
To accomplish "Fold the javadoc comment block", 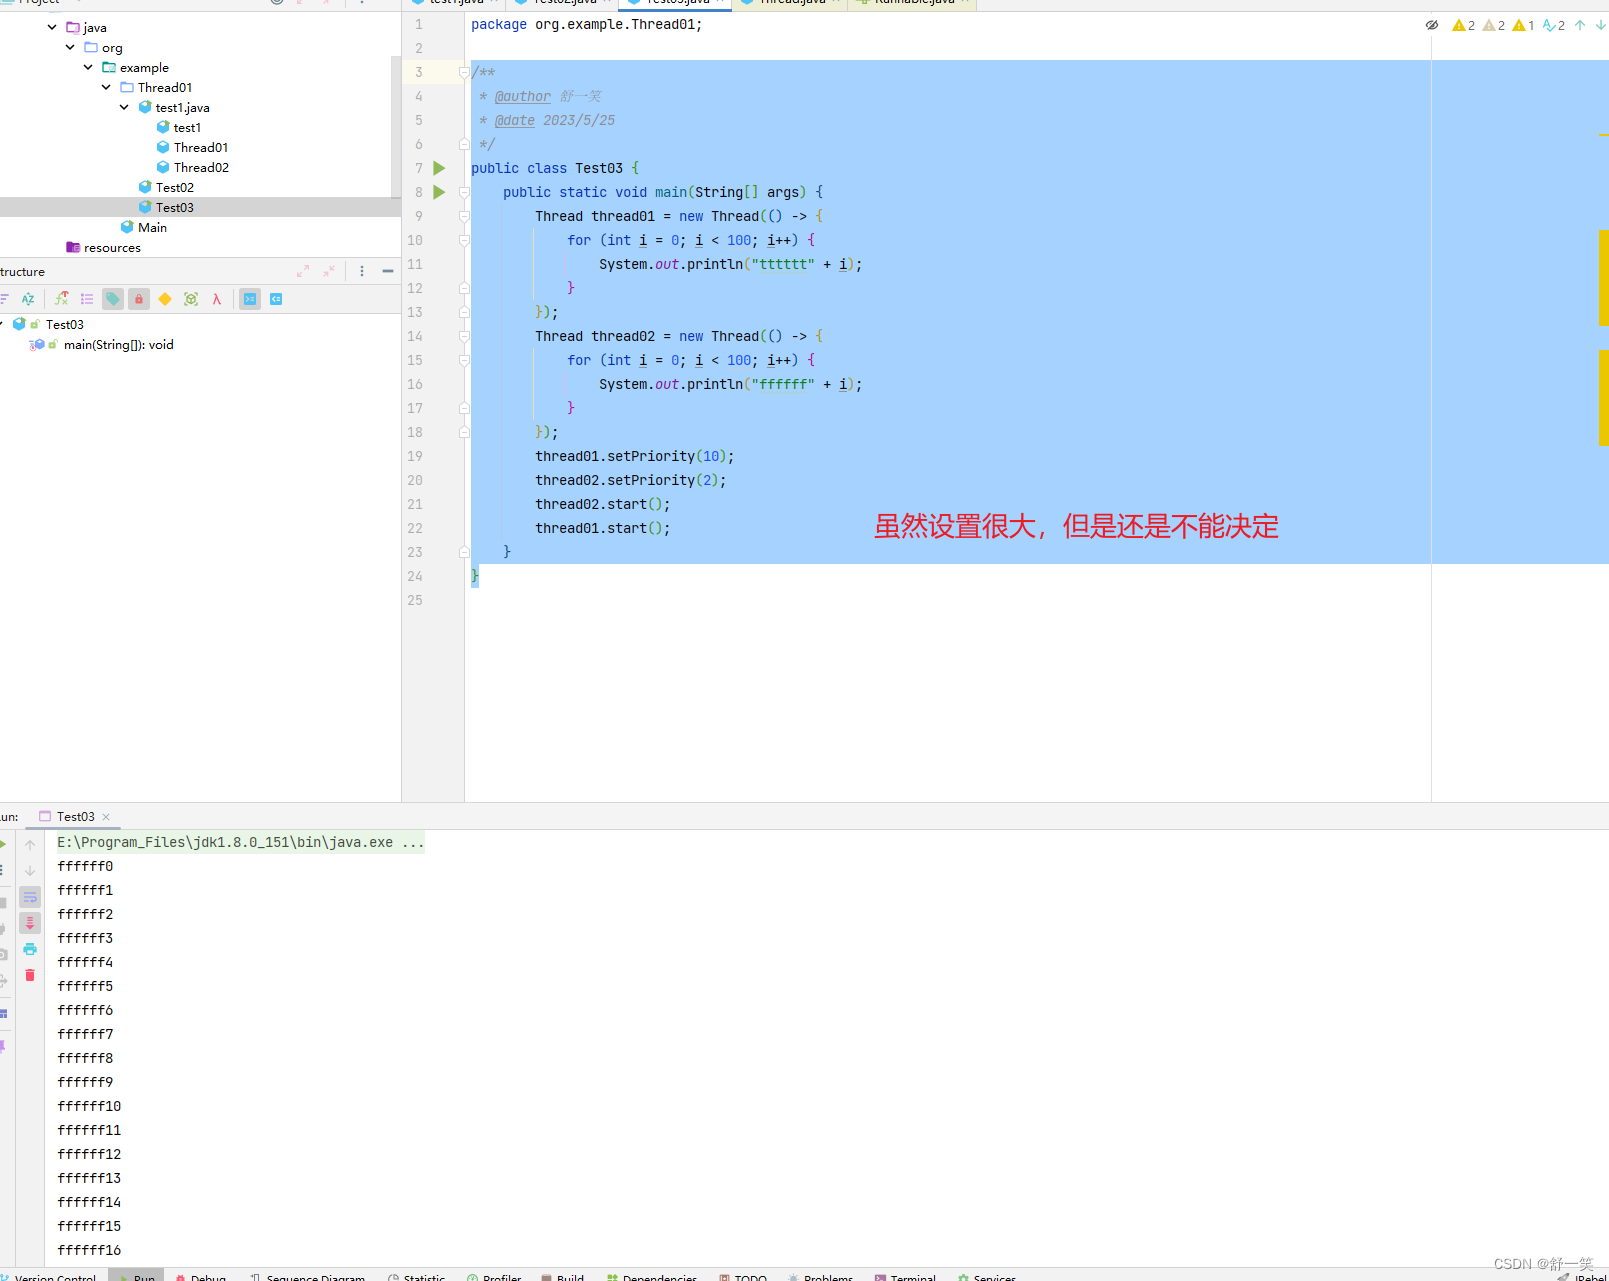I will pos(464,72).
